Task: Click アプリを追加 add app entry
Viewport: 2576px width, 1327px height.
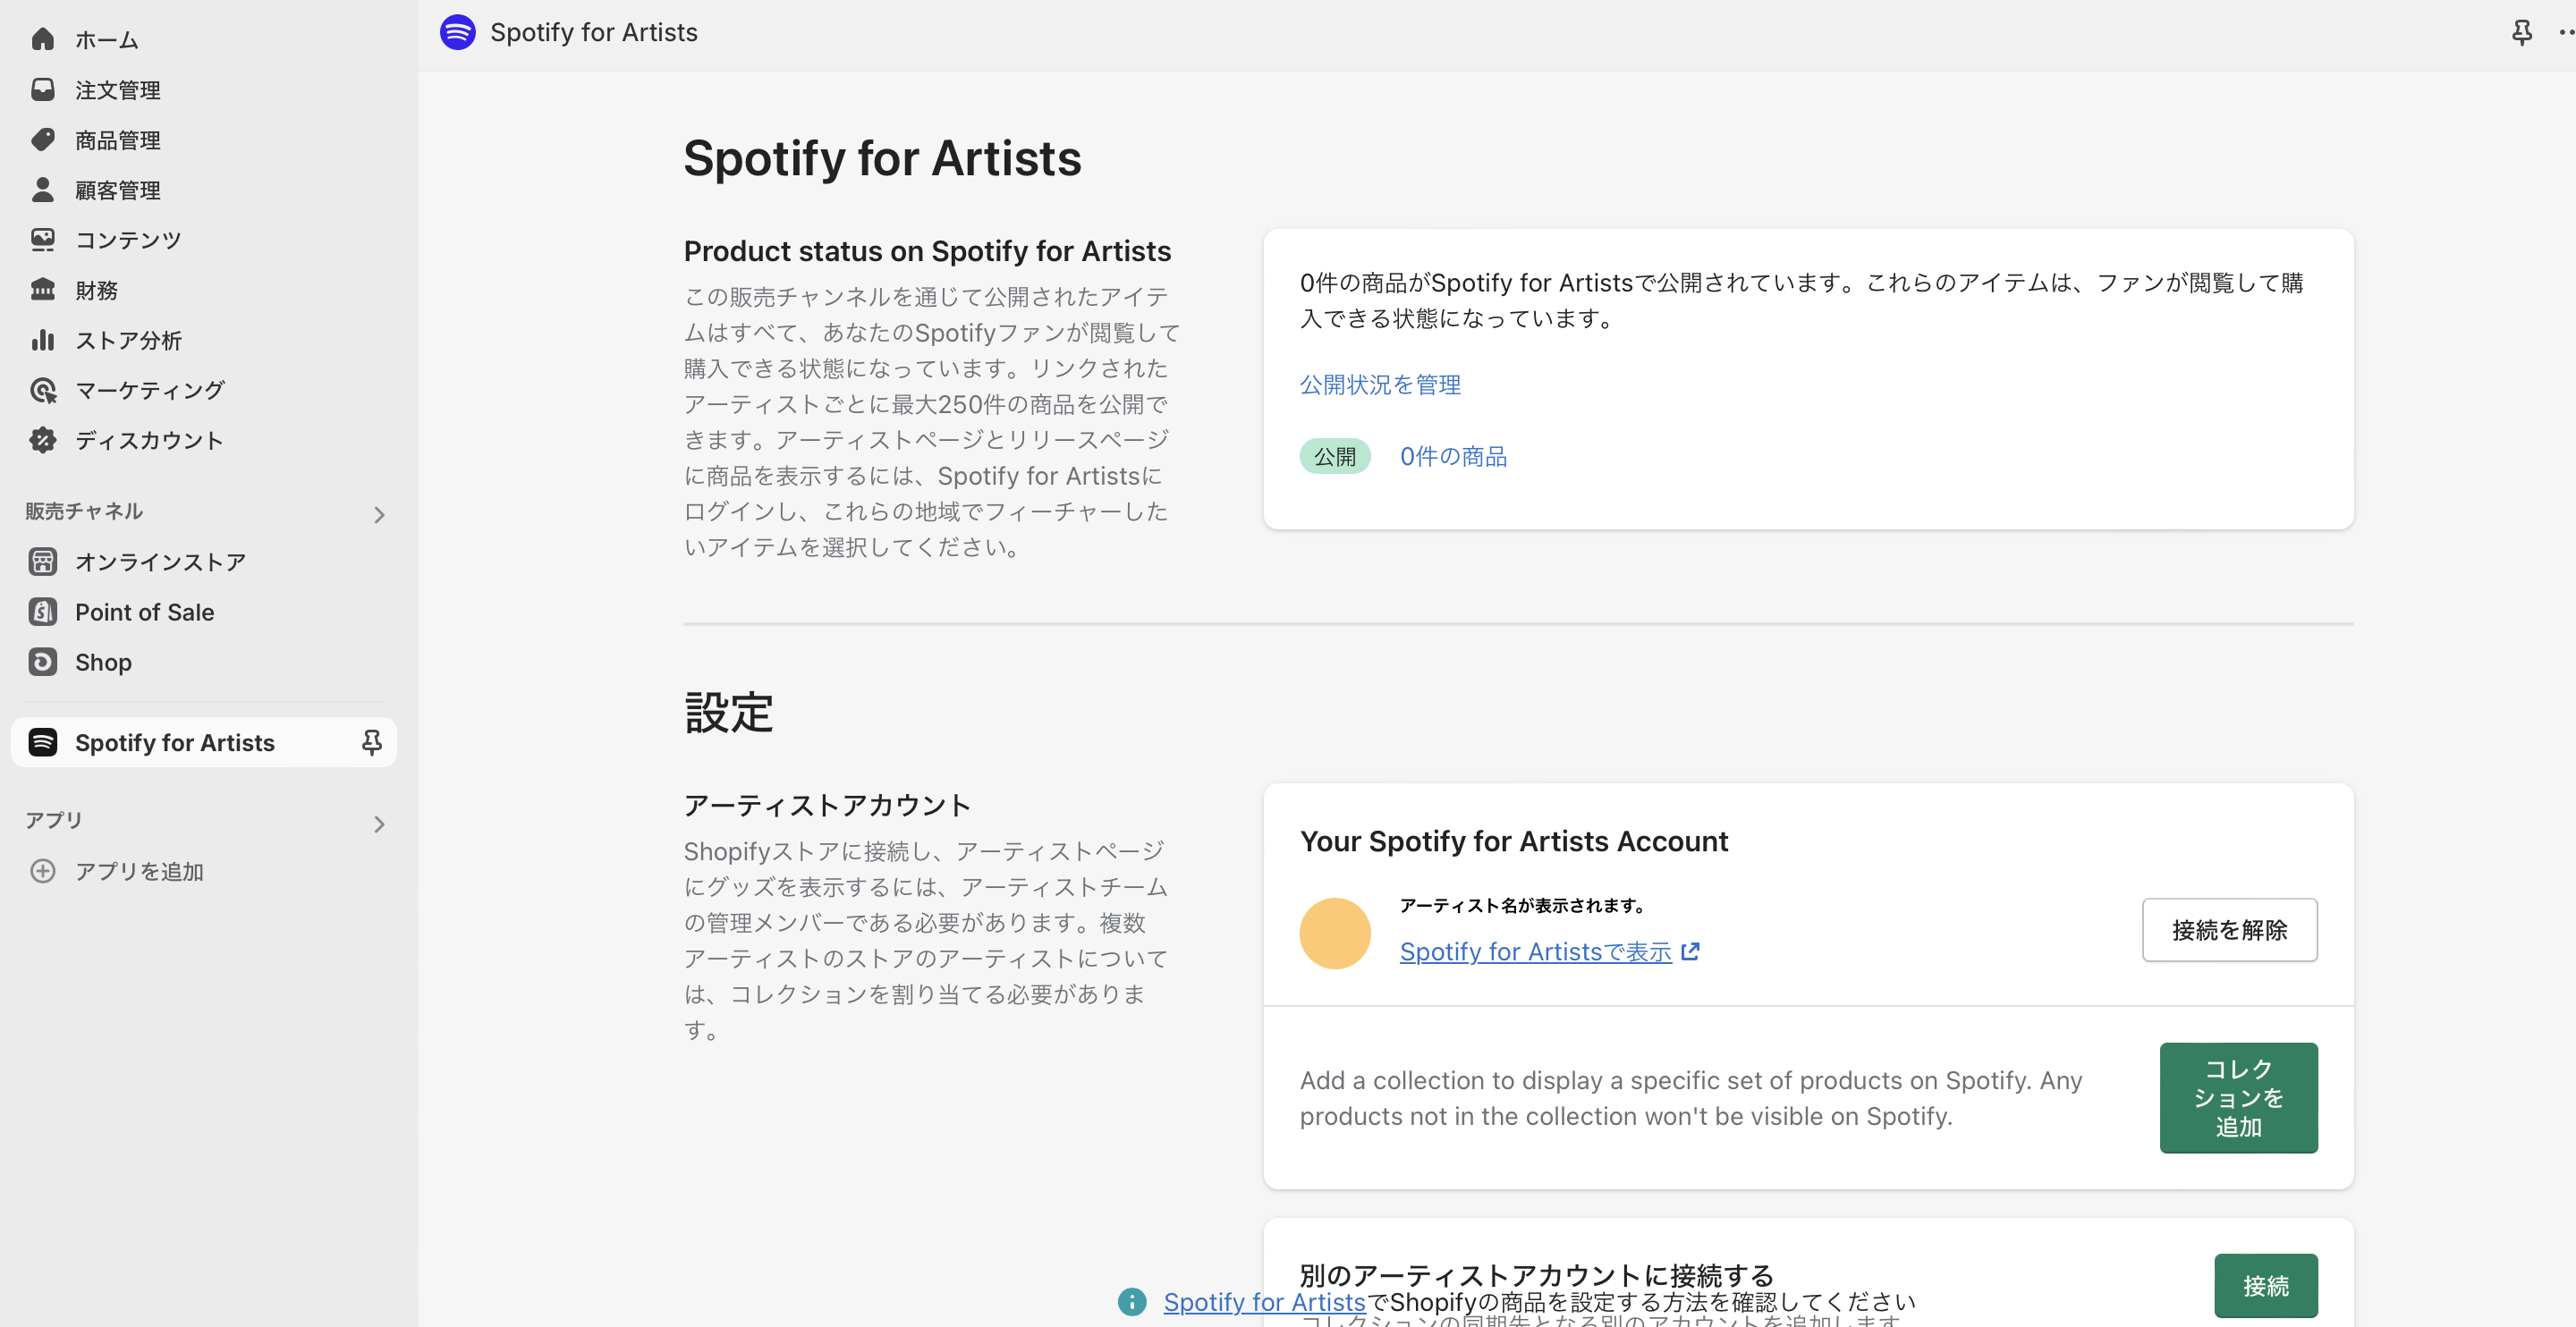Action: tap(138, 870)
